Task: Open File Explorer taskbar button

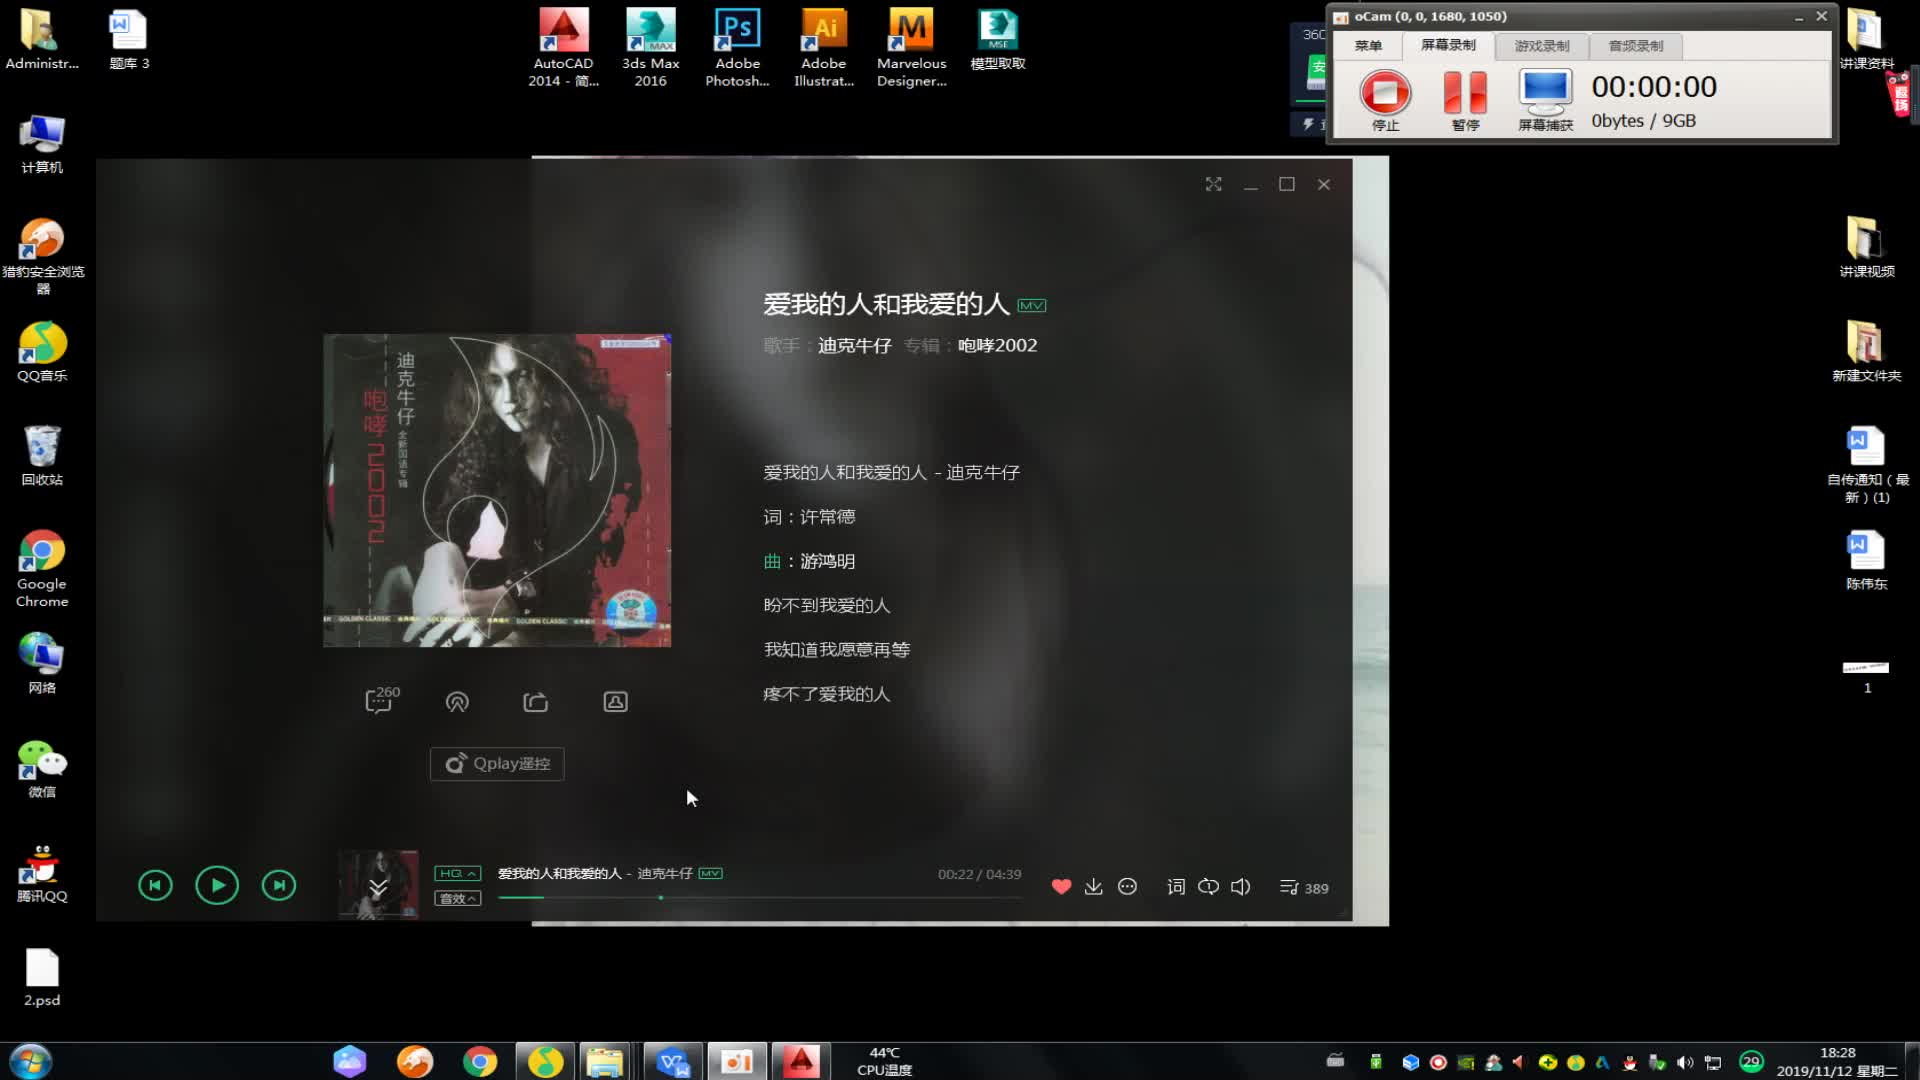Action: pyautogui.click(x=604, y=1061)
